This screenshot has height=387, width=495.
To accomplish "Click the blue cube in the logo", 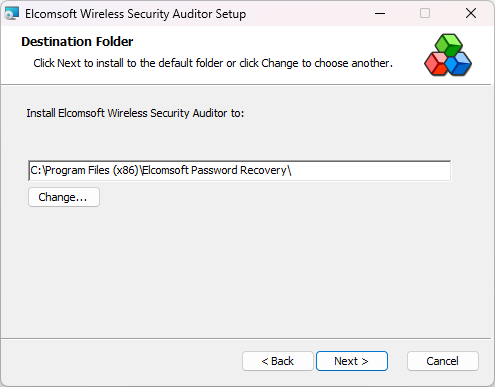I will click(x=459, y=64).
